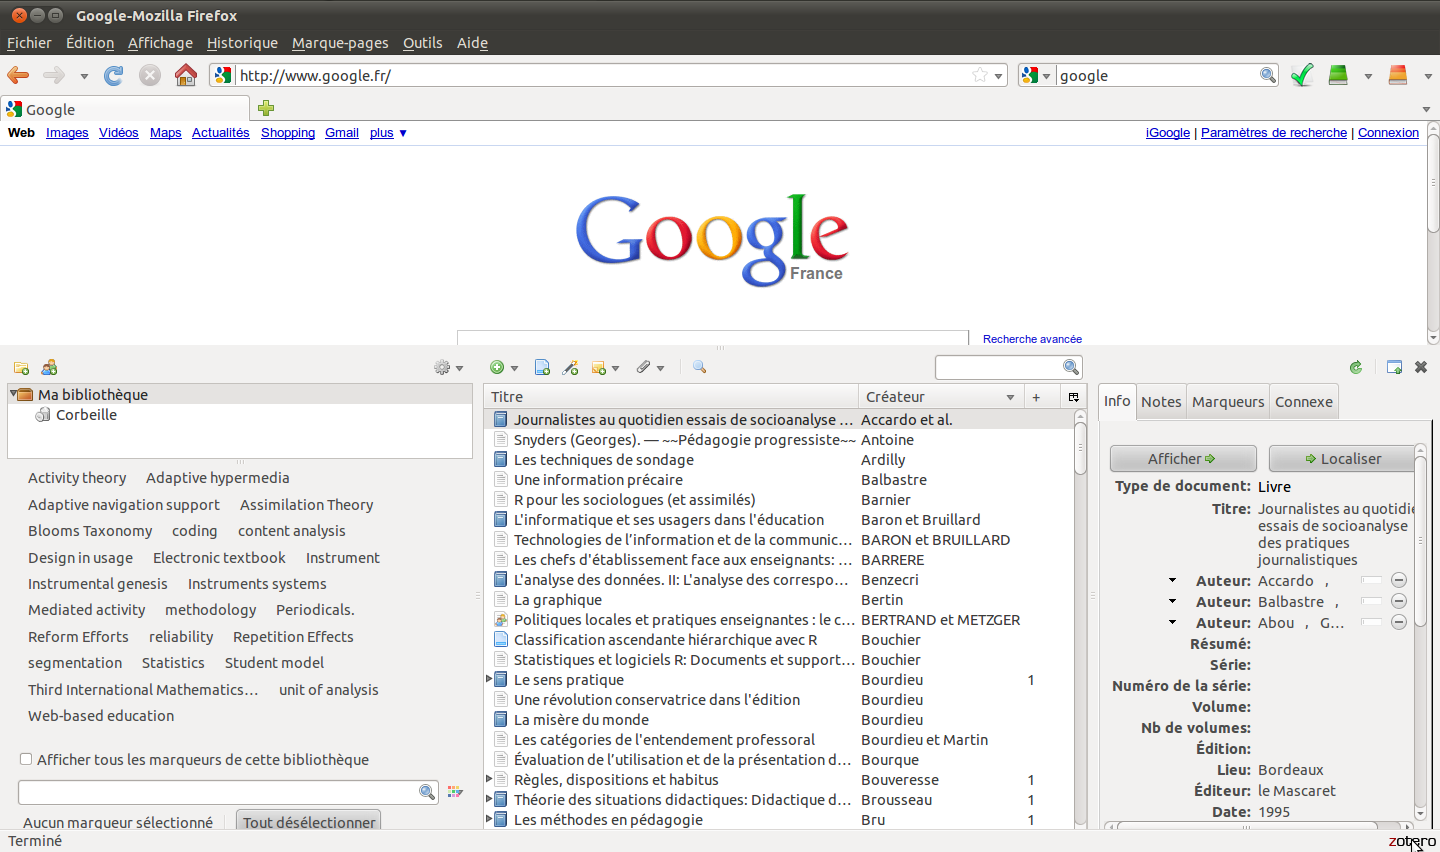Expand 'Les méthodes en pédagogie' item
The image size is (1440, 852).
[490, 819]
